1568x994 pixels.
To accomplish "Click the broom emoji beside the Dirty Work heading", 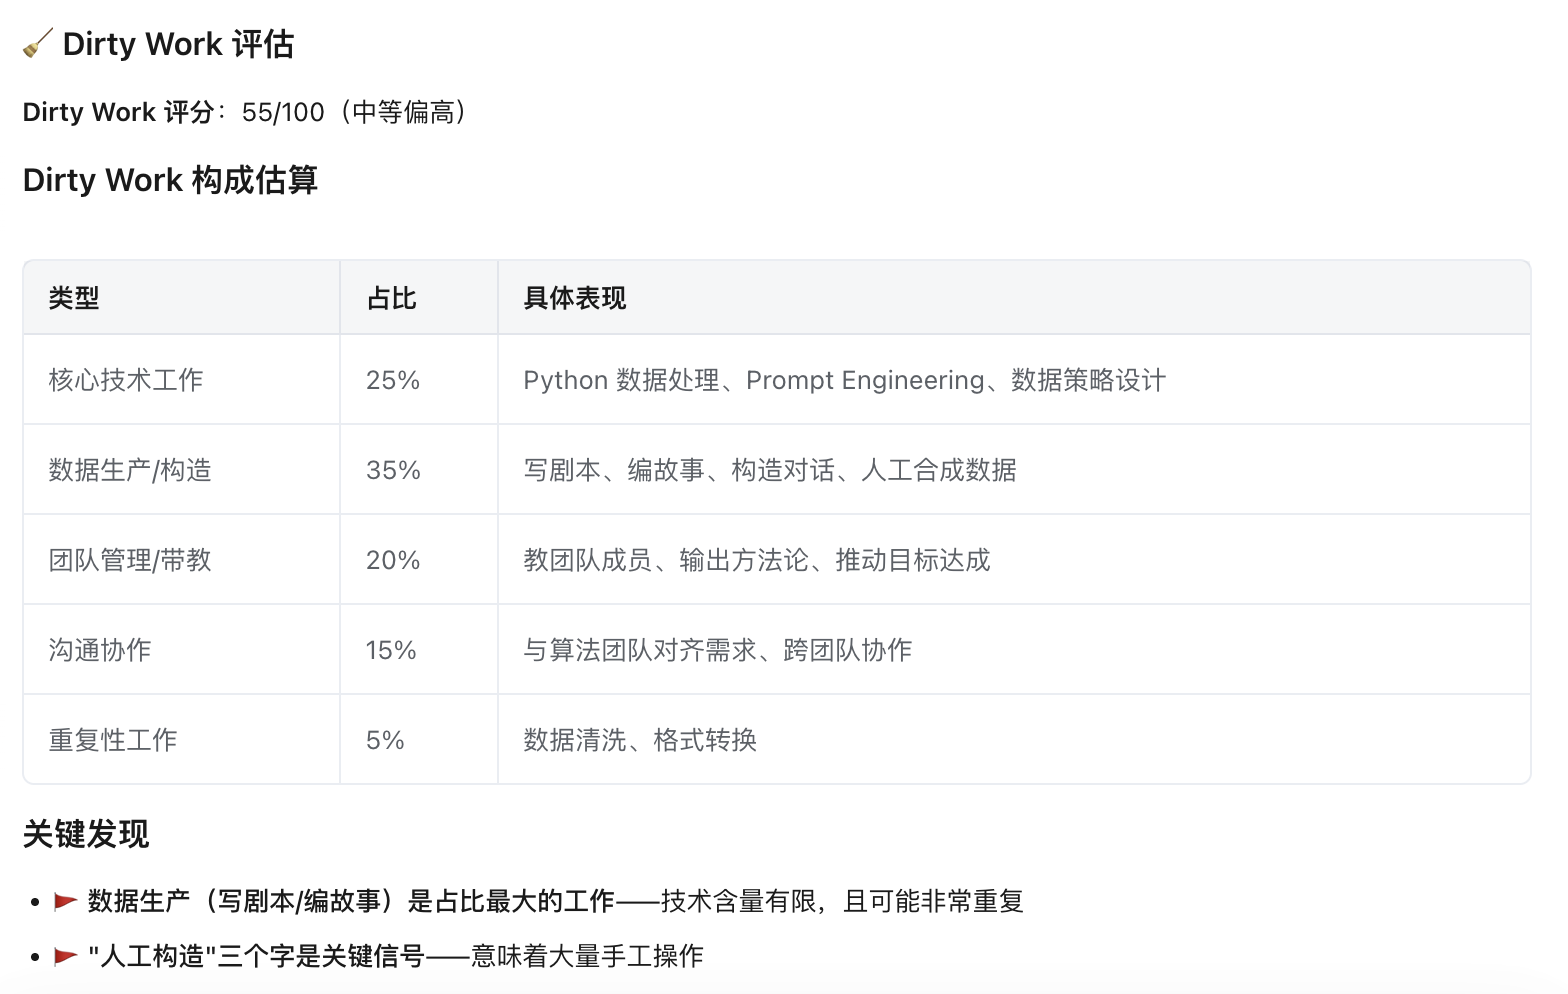I will point(37,44).
